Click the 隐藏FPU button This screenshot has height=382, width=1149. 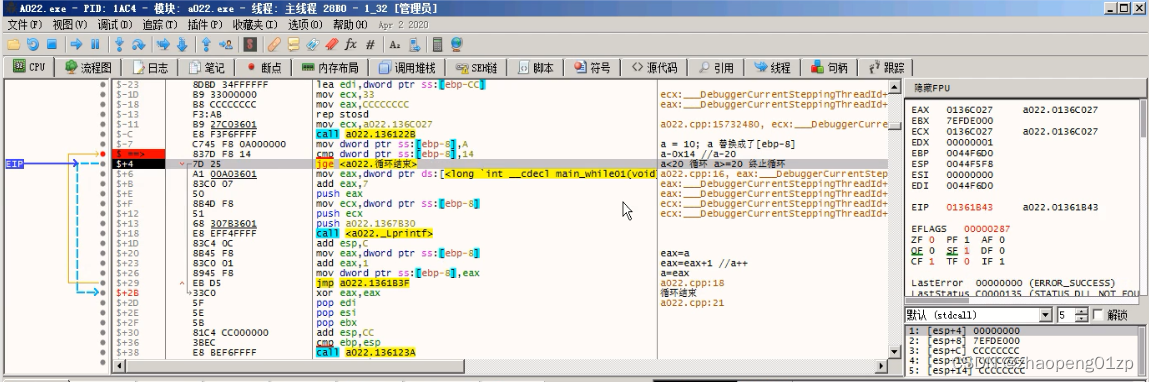coord(1023,87)
